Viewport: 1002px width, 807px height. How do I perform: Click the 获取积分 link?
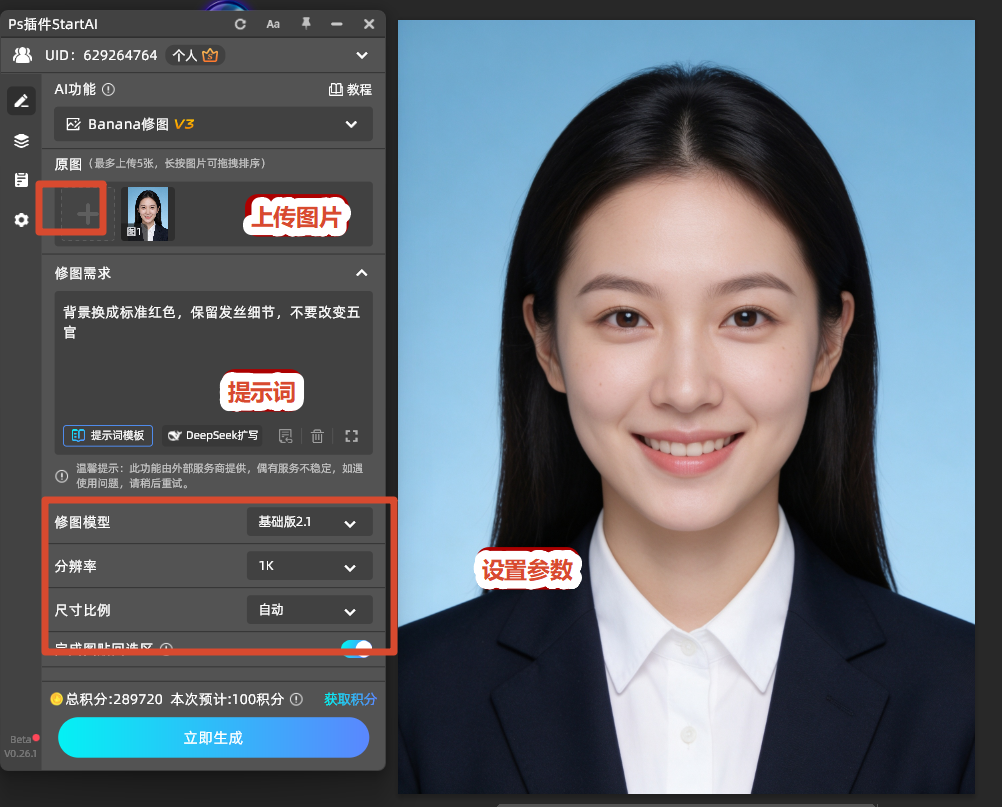[350, 699]
